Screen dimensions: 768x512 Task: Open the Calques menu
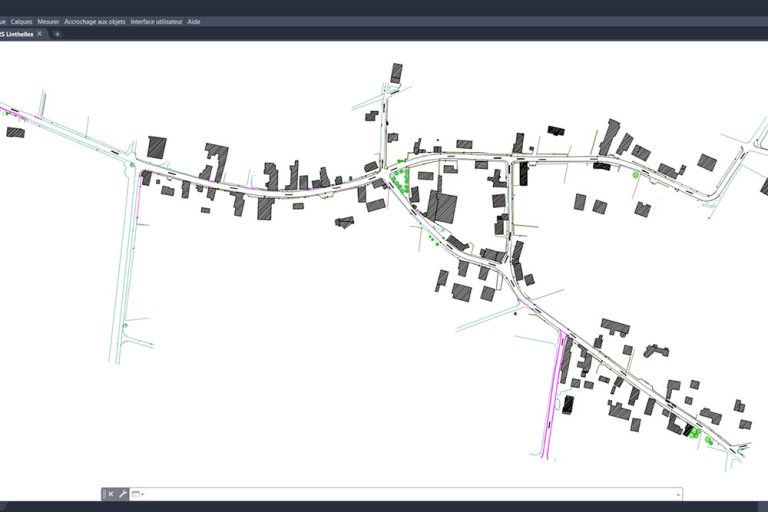[21, 21]
